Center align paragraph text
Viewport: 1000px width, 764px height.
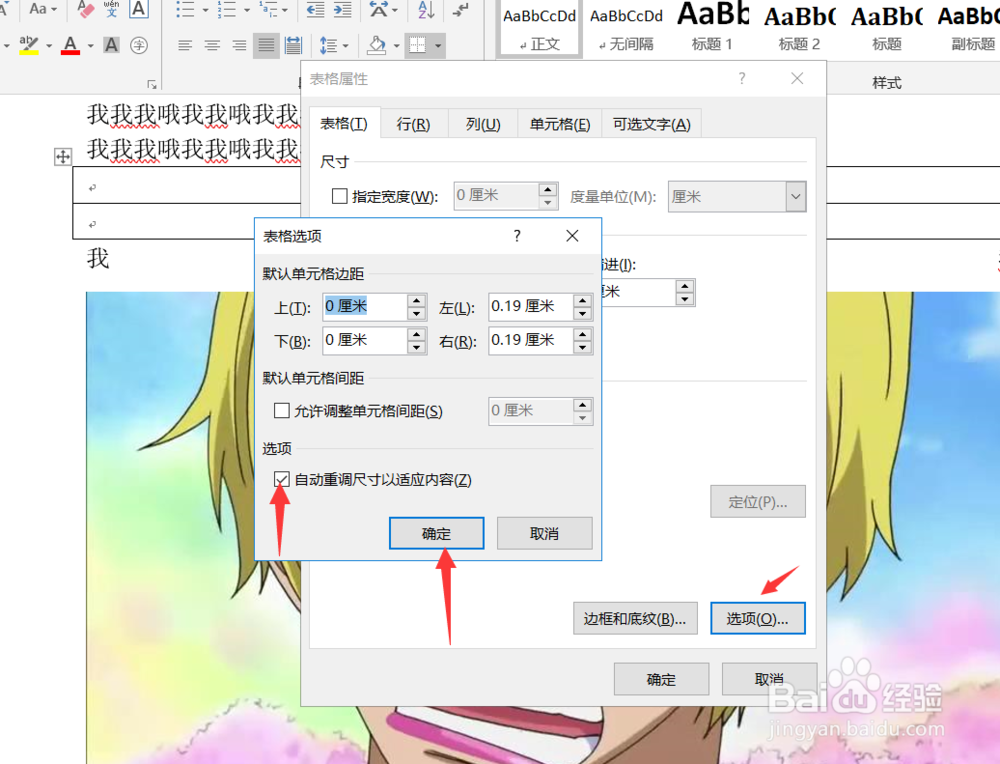click(x=212, y=45)
